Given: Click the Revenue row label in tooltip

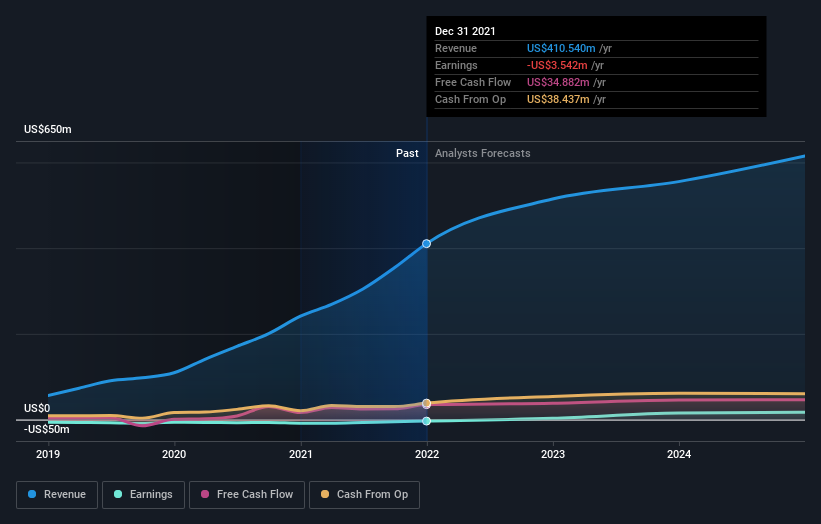Looking at the screenshot, I should (456, 48).
